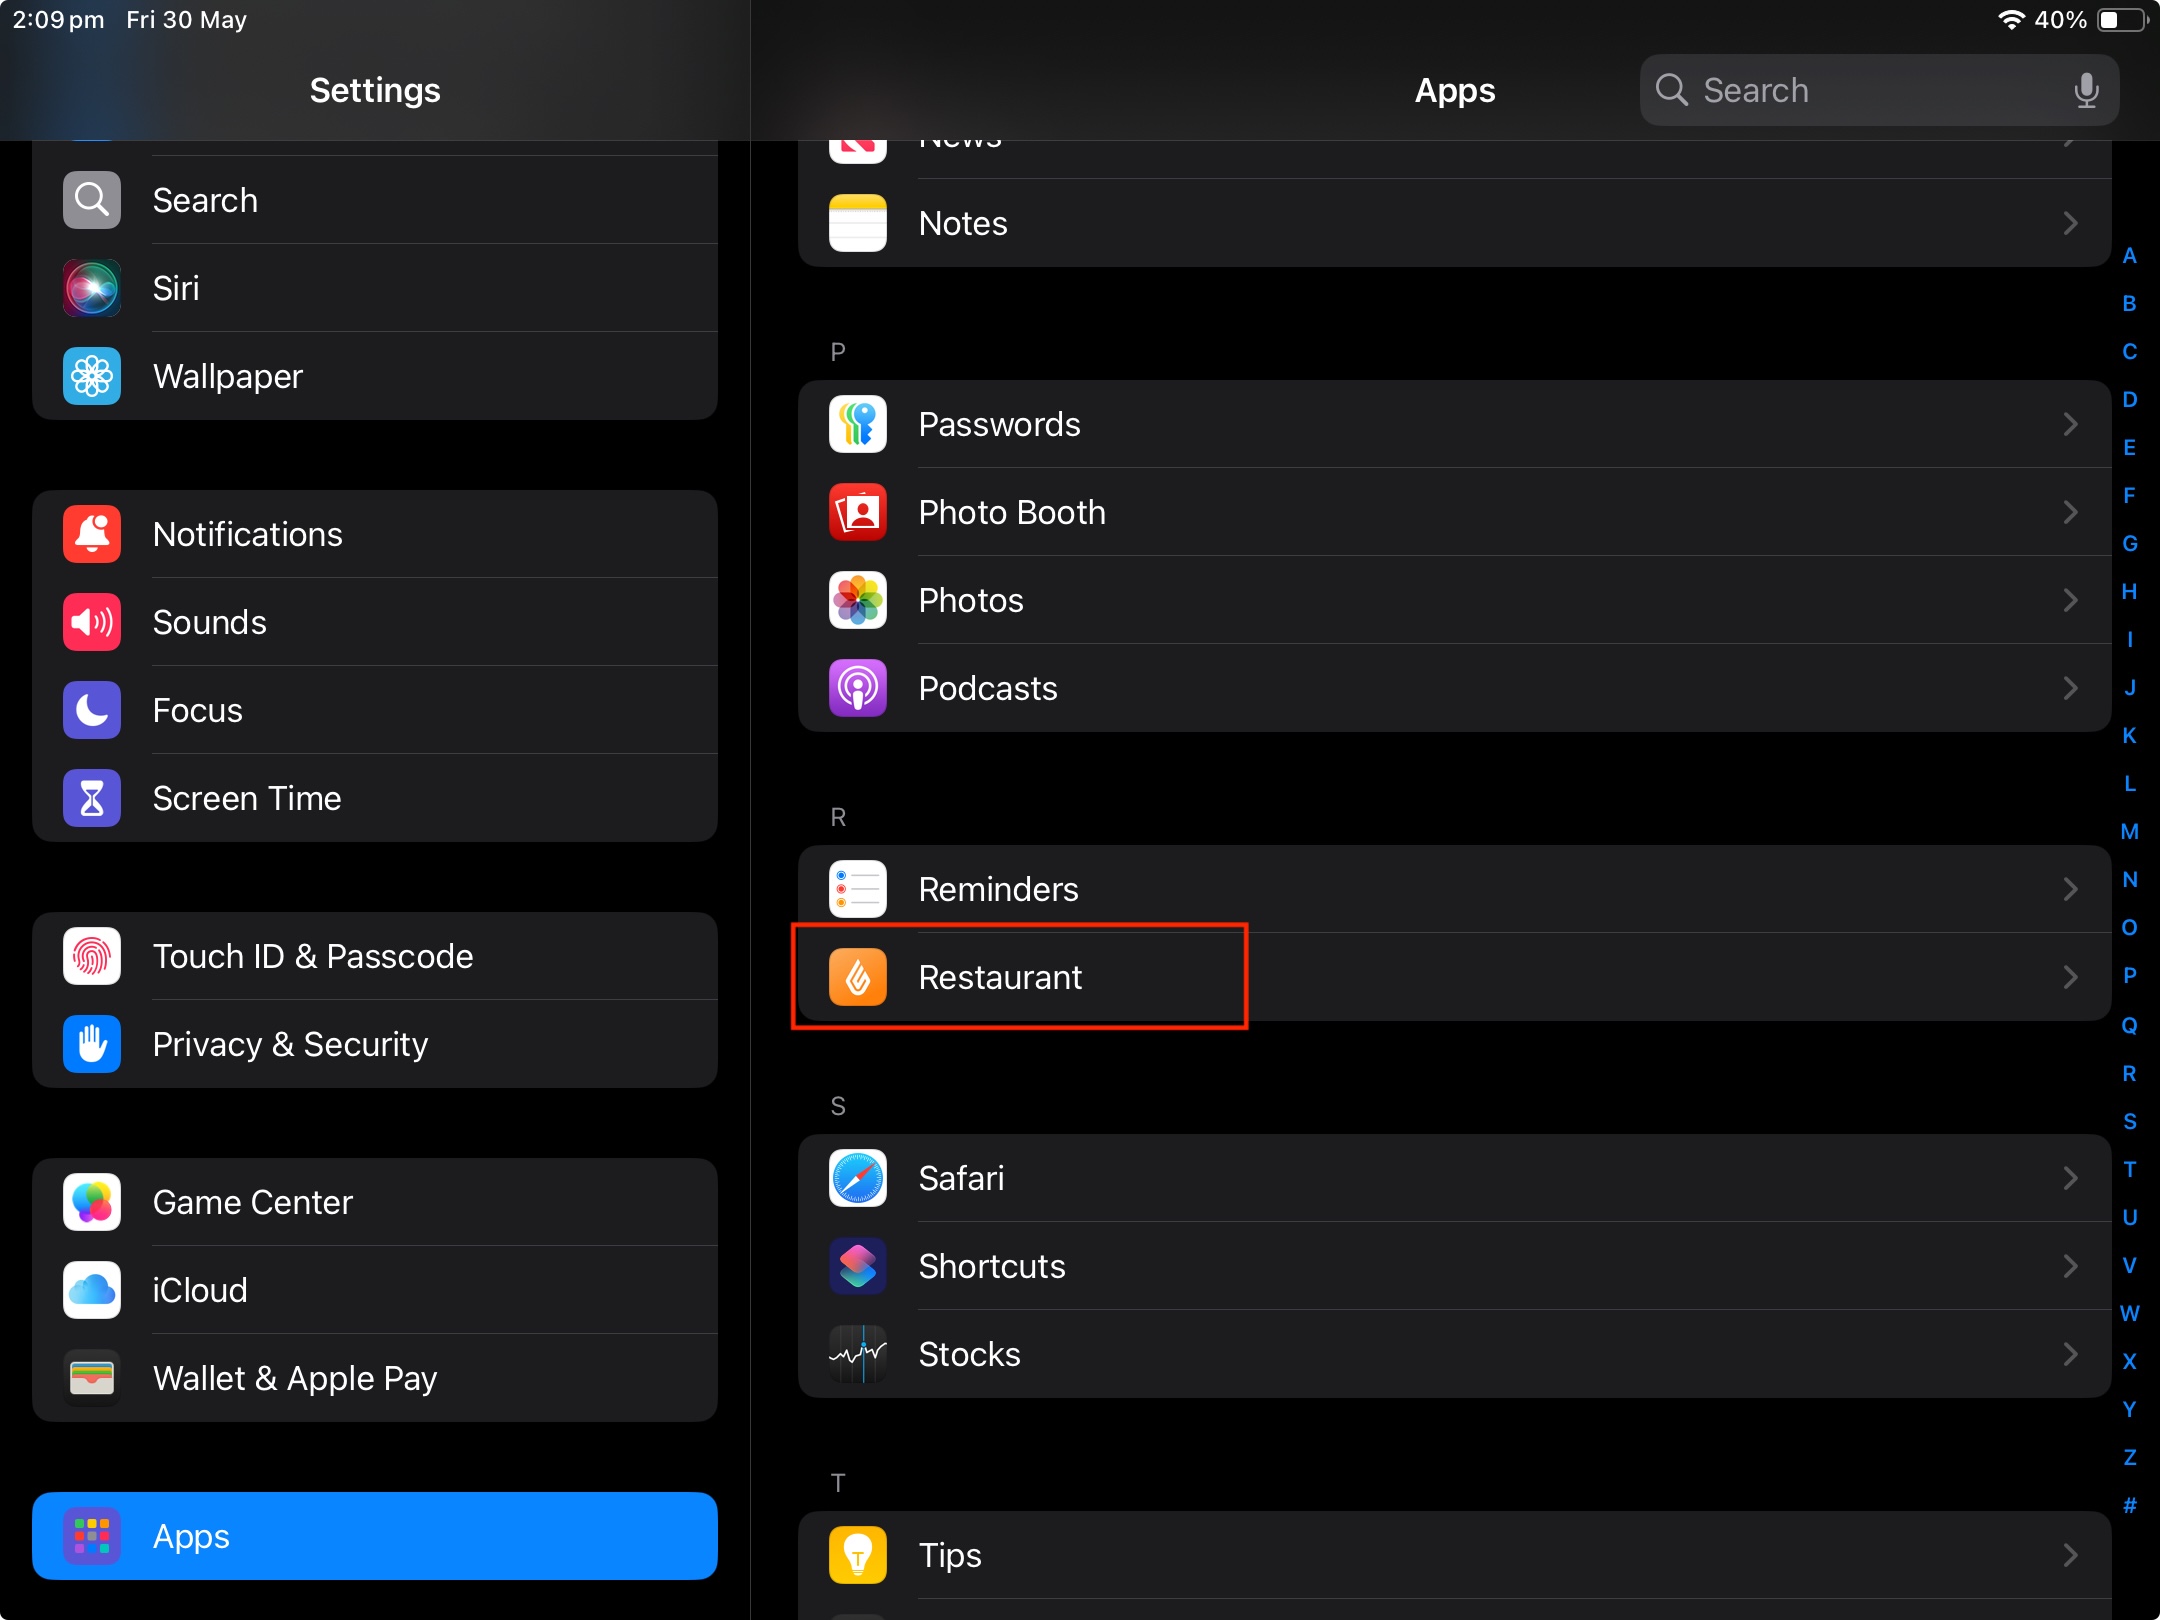Viewport: 2160px width, 1620px height.
Task: Select the Apps sidebar item
Action: (375, 1536)
